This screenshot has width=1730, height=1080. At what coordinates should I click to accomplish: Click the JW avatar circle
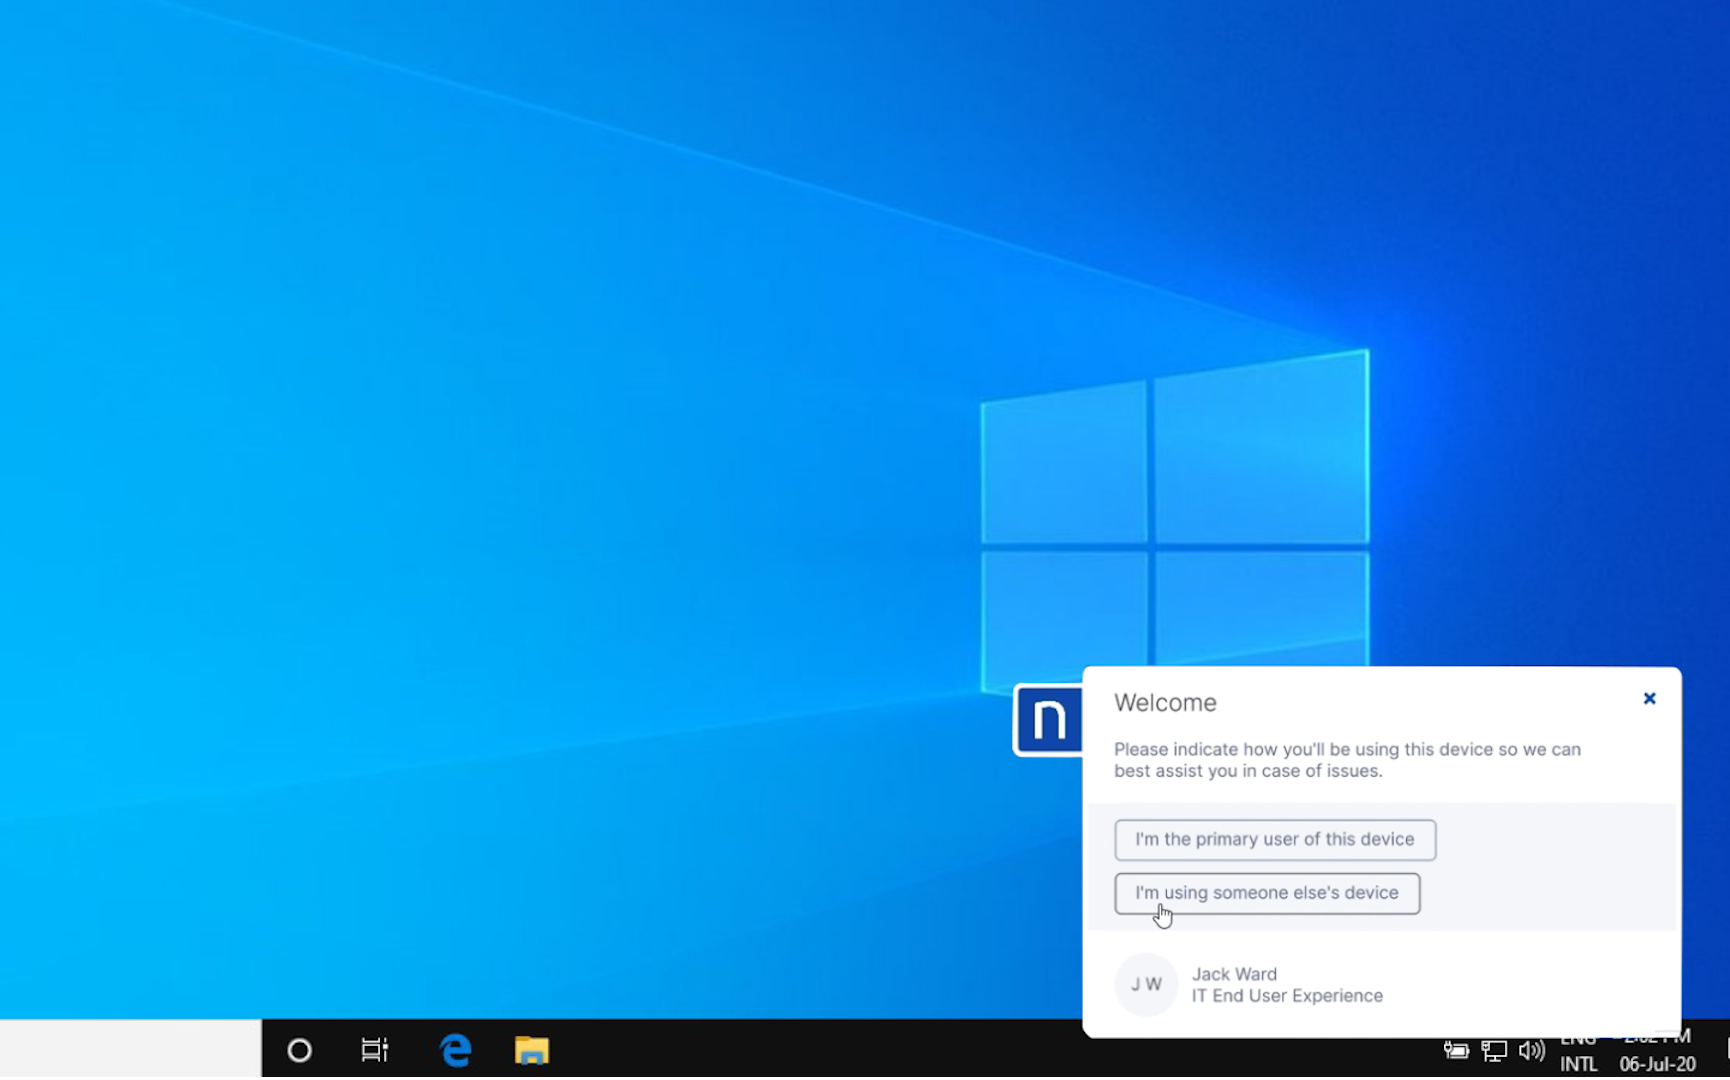pos(1146,985)
